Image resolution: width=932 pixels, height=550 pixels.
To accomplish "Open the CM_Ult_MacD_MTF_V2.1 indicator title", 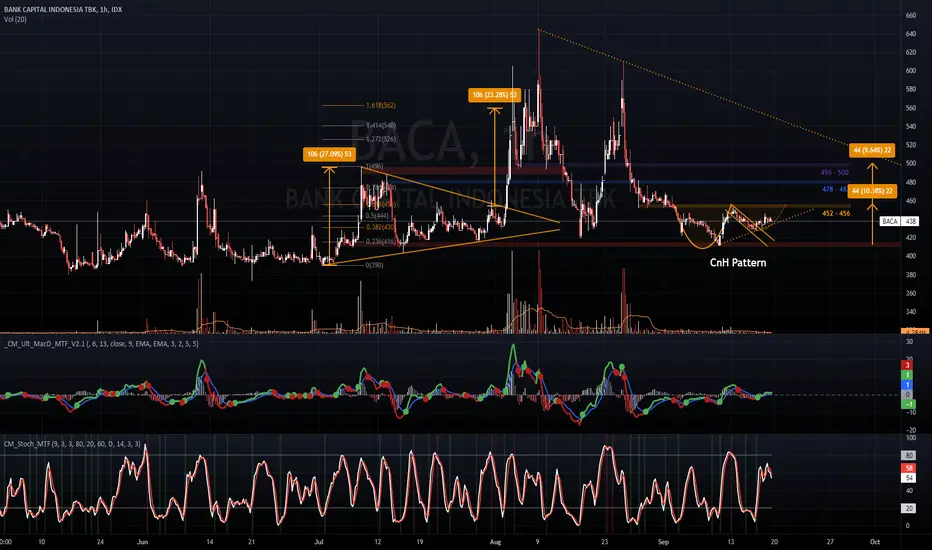I will 102,344.
